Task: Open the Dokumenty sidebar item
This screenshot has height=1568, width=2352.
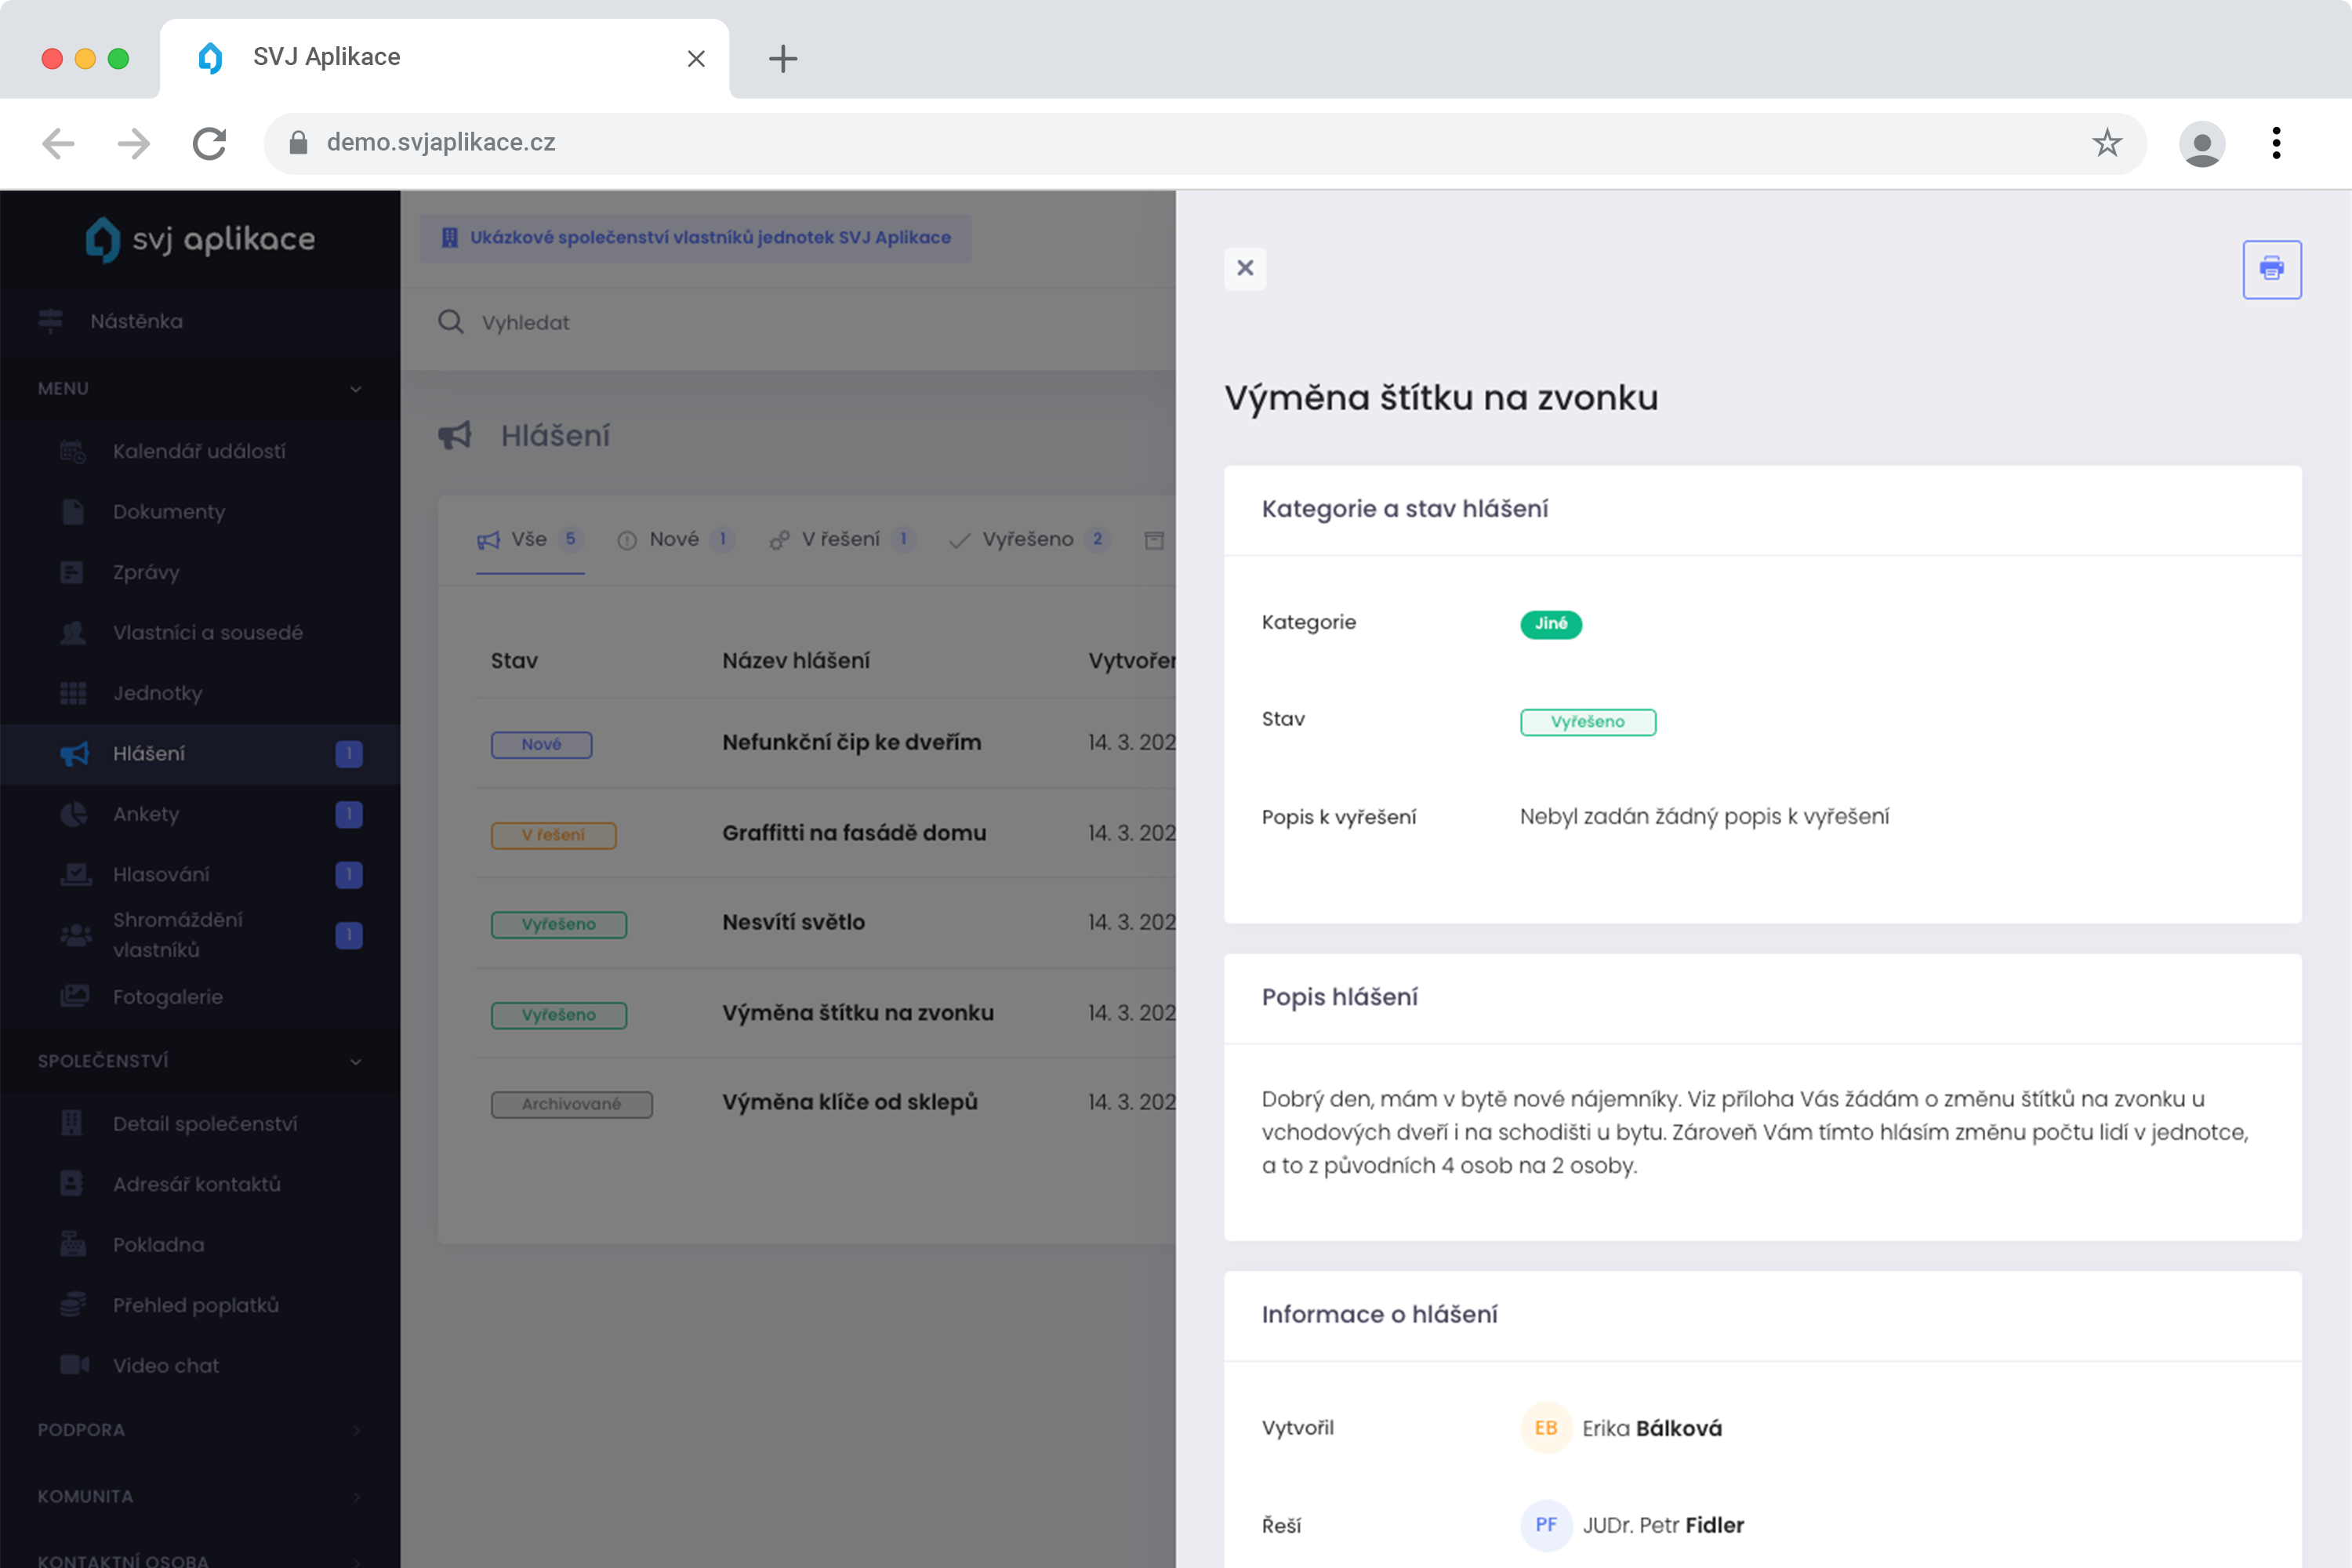Action: [169, 512]
